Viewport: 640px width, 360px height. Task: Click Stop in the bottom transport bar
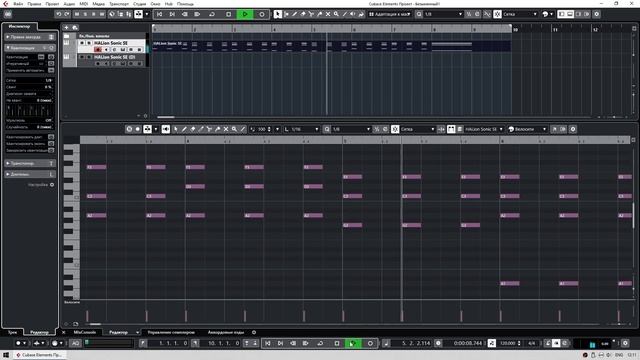337,343
